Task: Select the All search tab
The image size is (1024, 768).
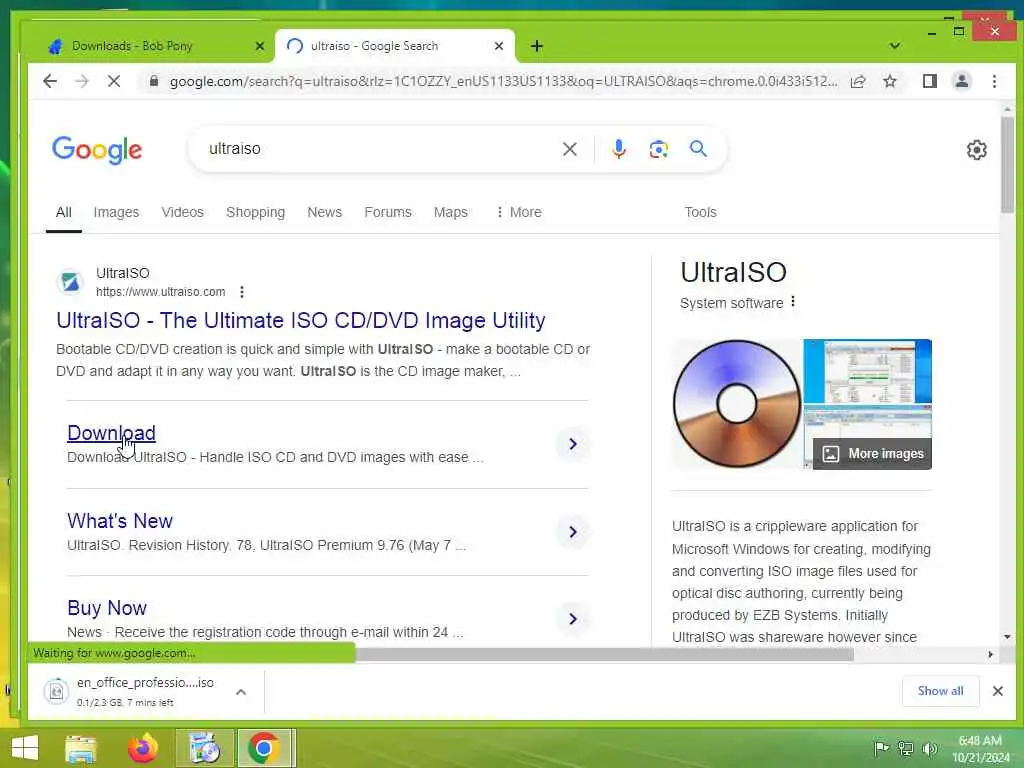Action: [63, 212]
